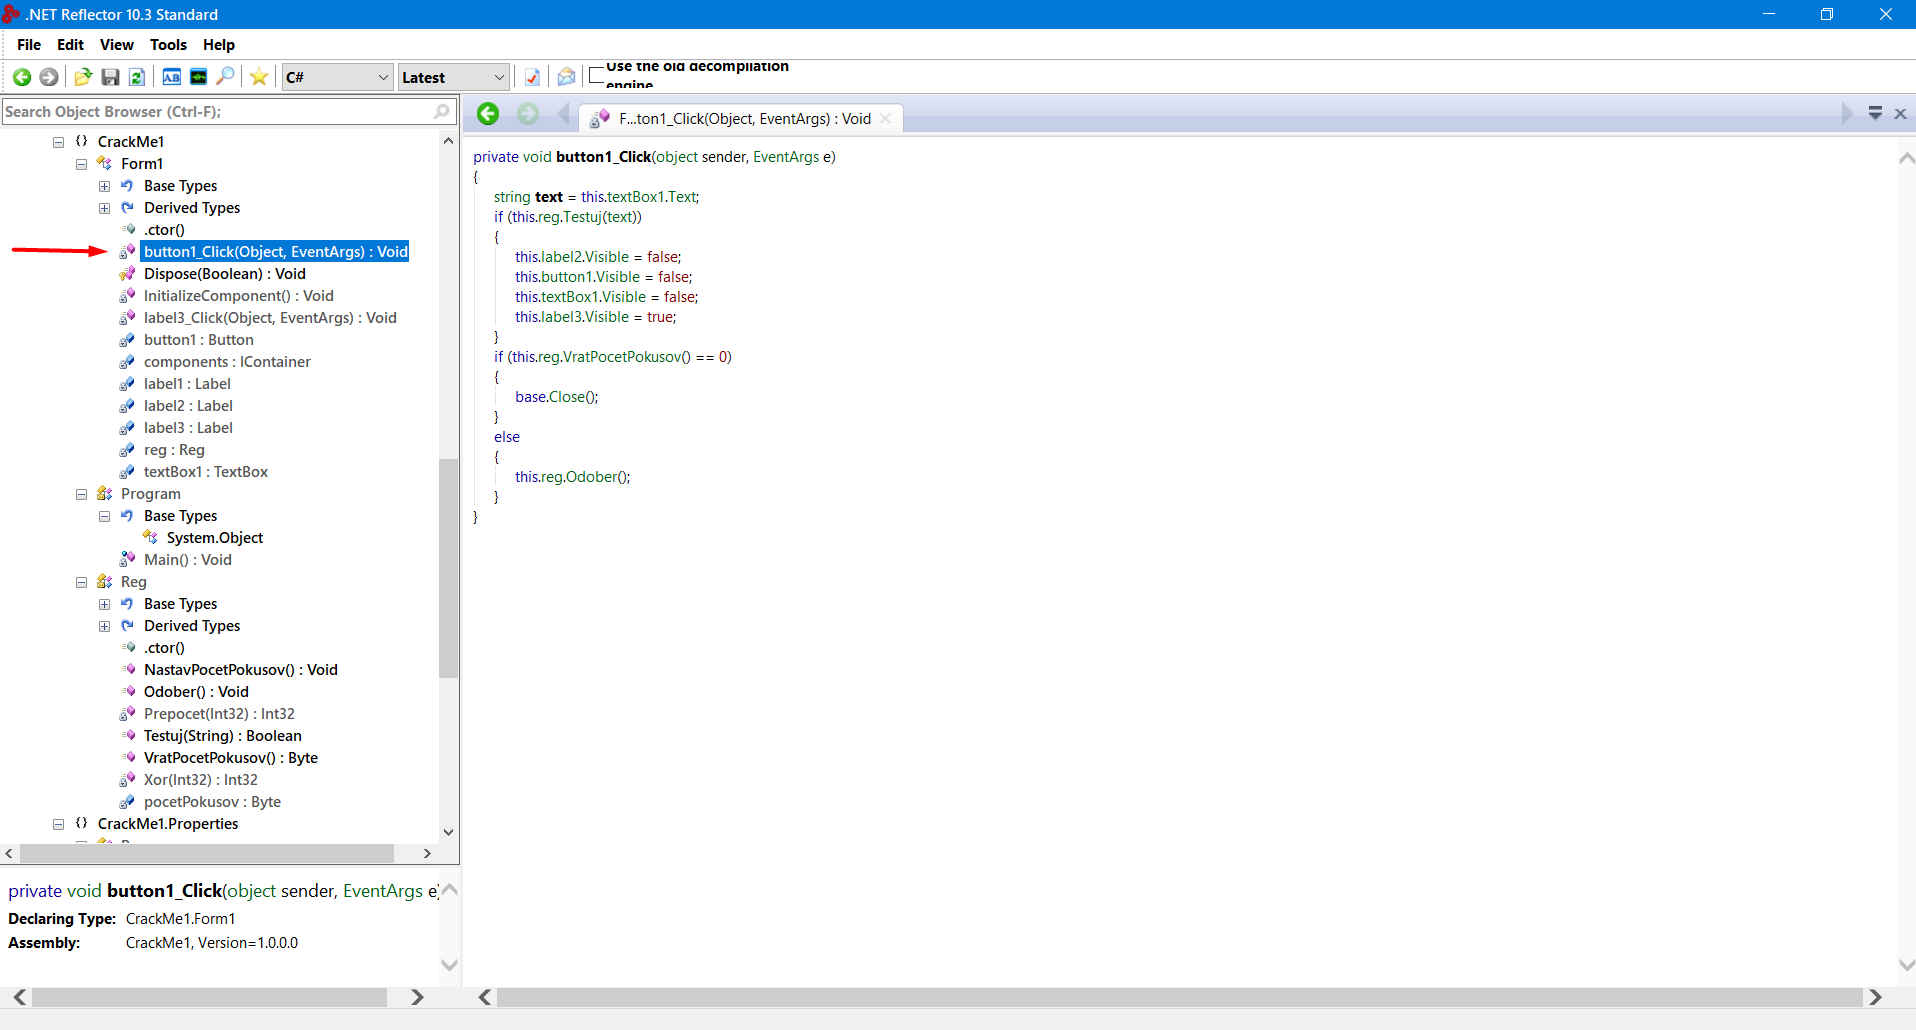
Task: Collapse Base Types under Program
Action: pyautogui.click(x=104, y=516)
